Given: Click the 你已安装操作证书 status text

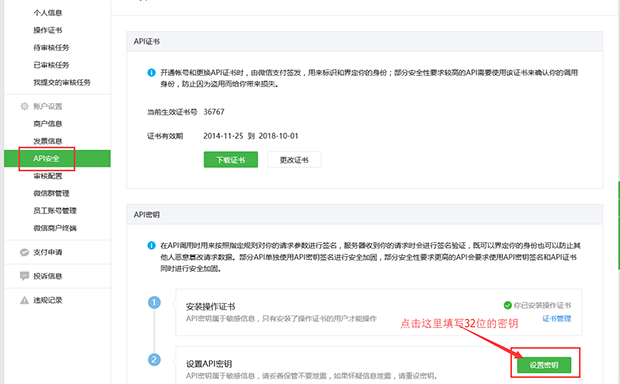Looking at the screenshot, I should pos(542,305).
